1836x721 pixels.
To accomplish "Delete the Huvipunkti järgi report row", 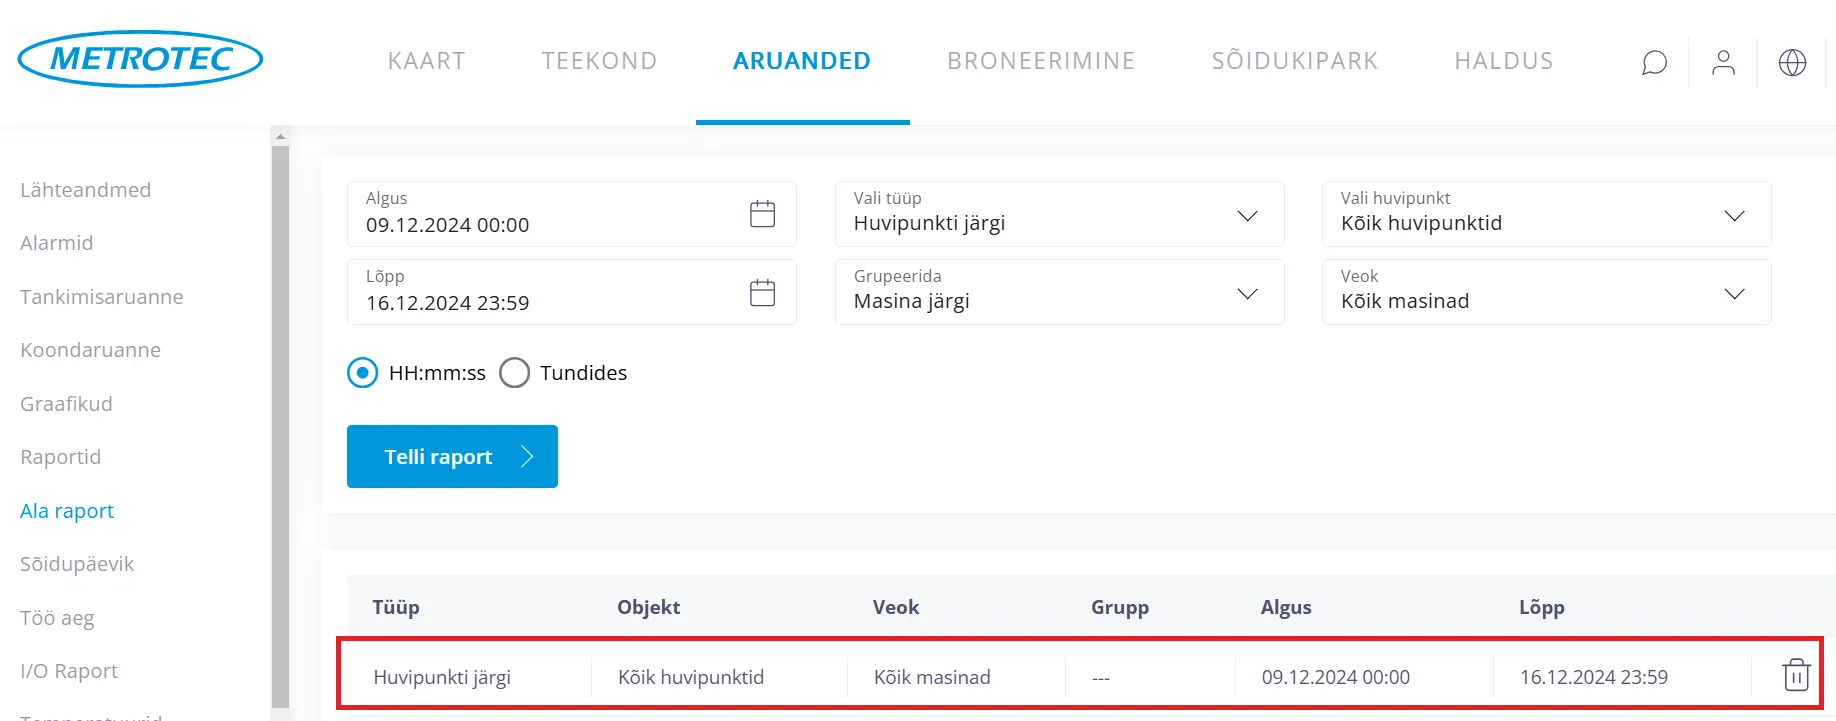I will (1796, 675).
